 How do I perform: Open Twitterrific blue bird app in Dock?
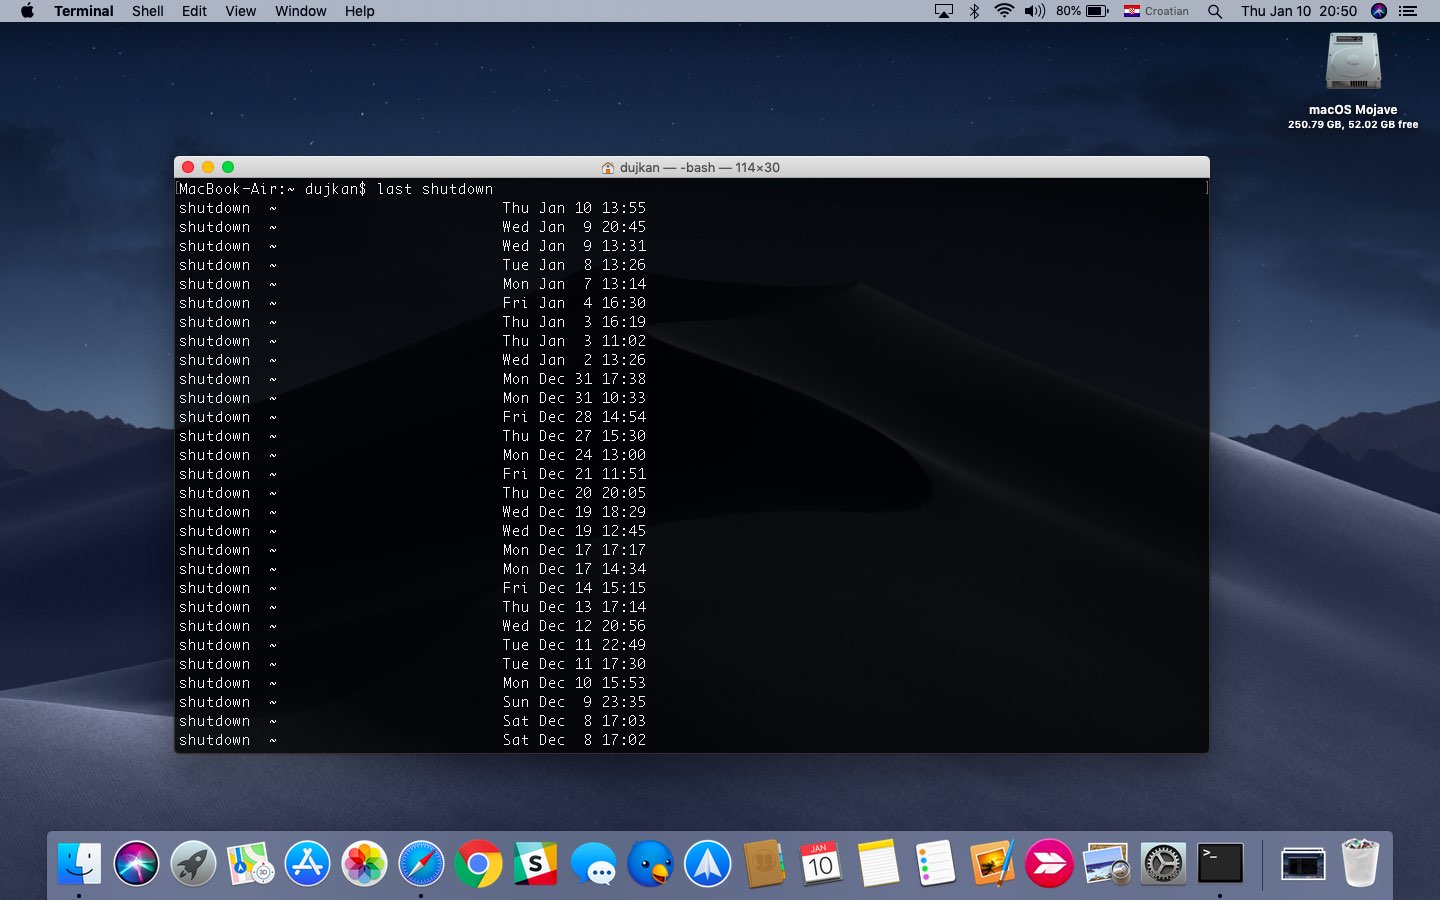[650, 863]
